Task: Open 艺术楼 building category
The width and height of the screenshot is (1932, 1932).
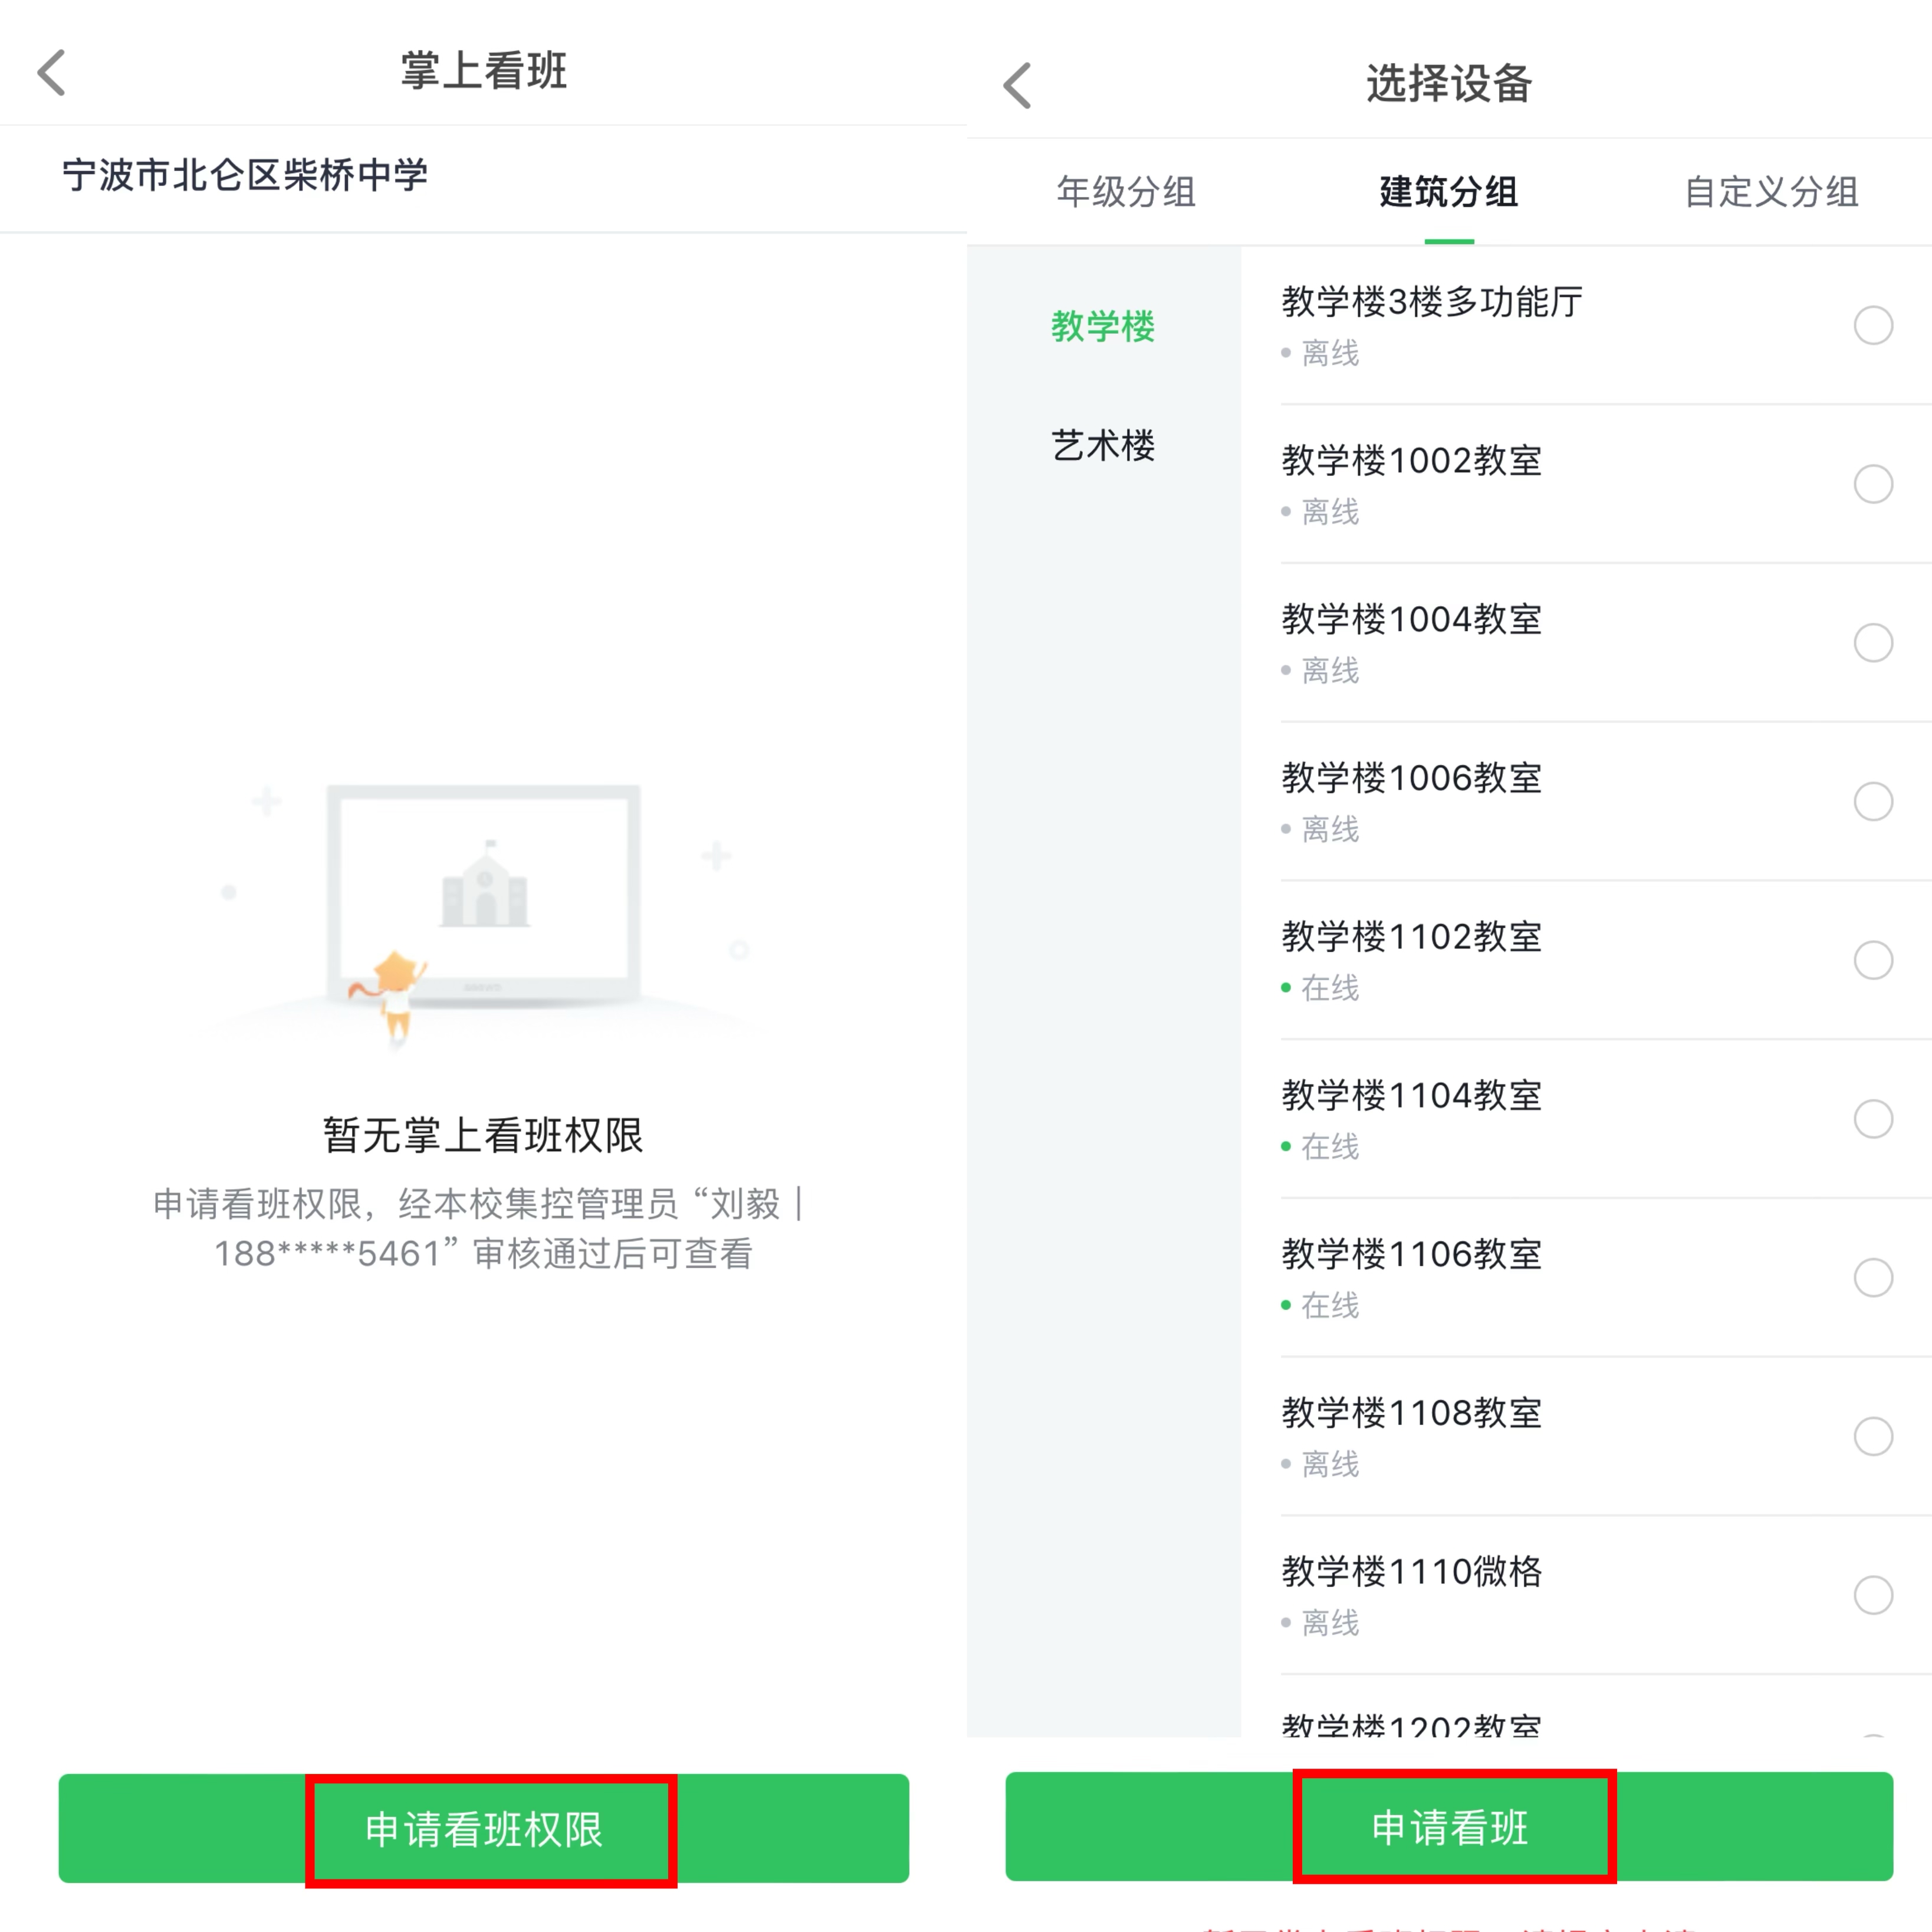Action: point(1103,445)
